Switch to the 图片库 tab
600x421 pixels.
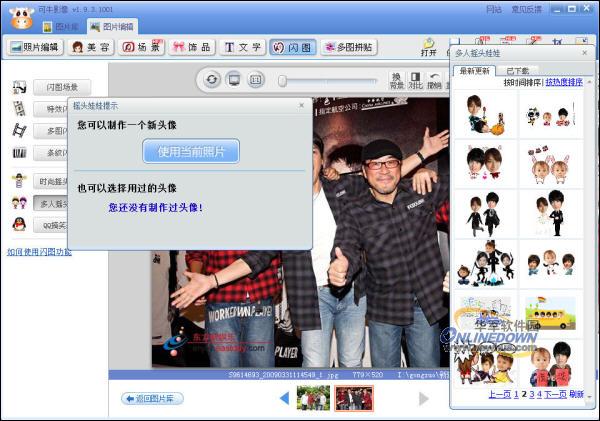[x=62, y=26]
